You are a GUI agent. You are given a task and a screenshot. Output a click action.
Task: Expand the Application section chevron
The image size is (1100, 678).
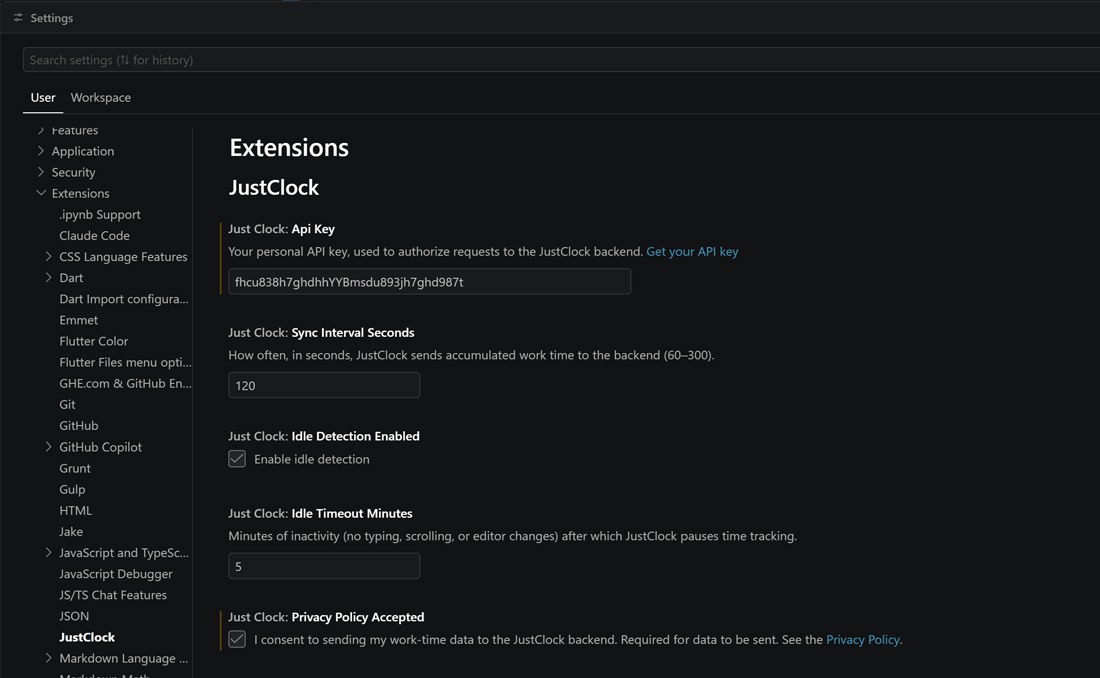pyautogui.click(x=41, y=151)
